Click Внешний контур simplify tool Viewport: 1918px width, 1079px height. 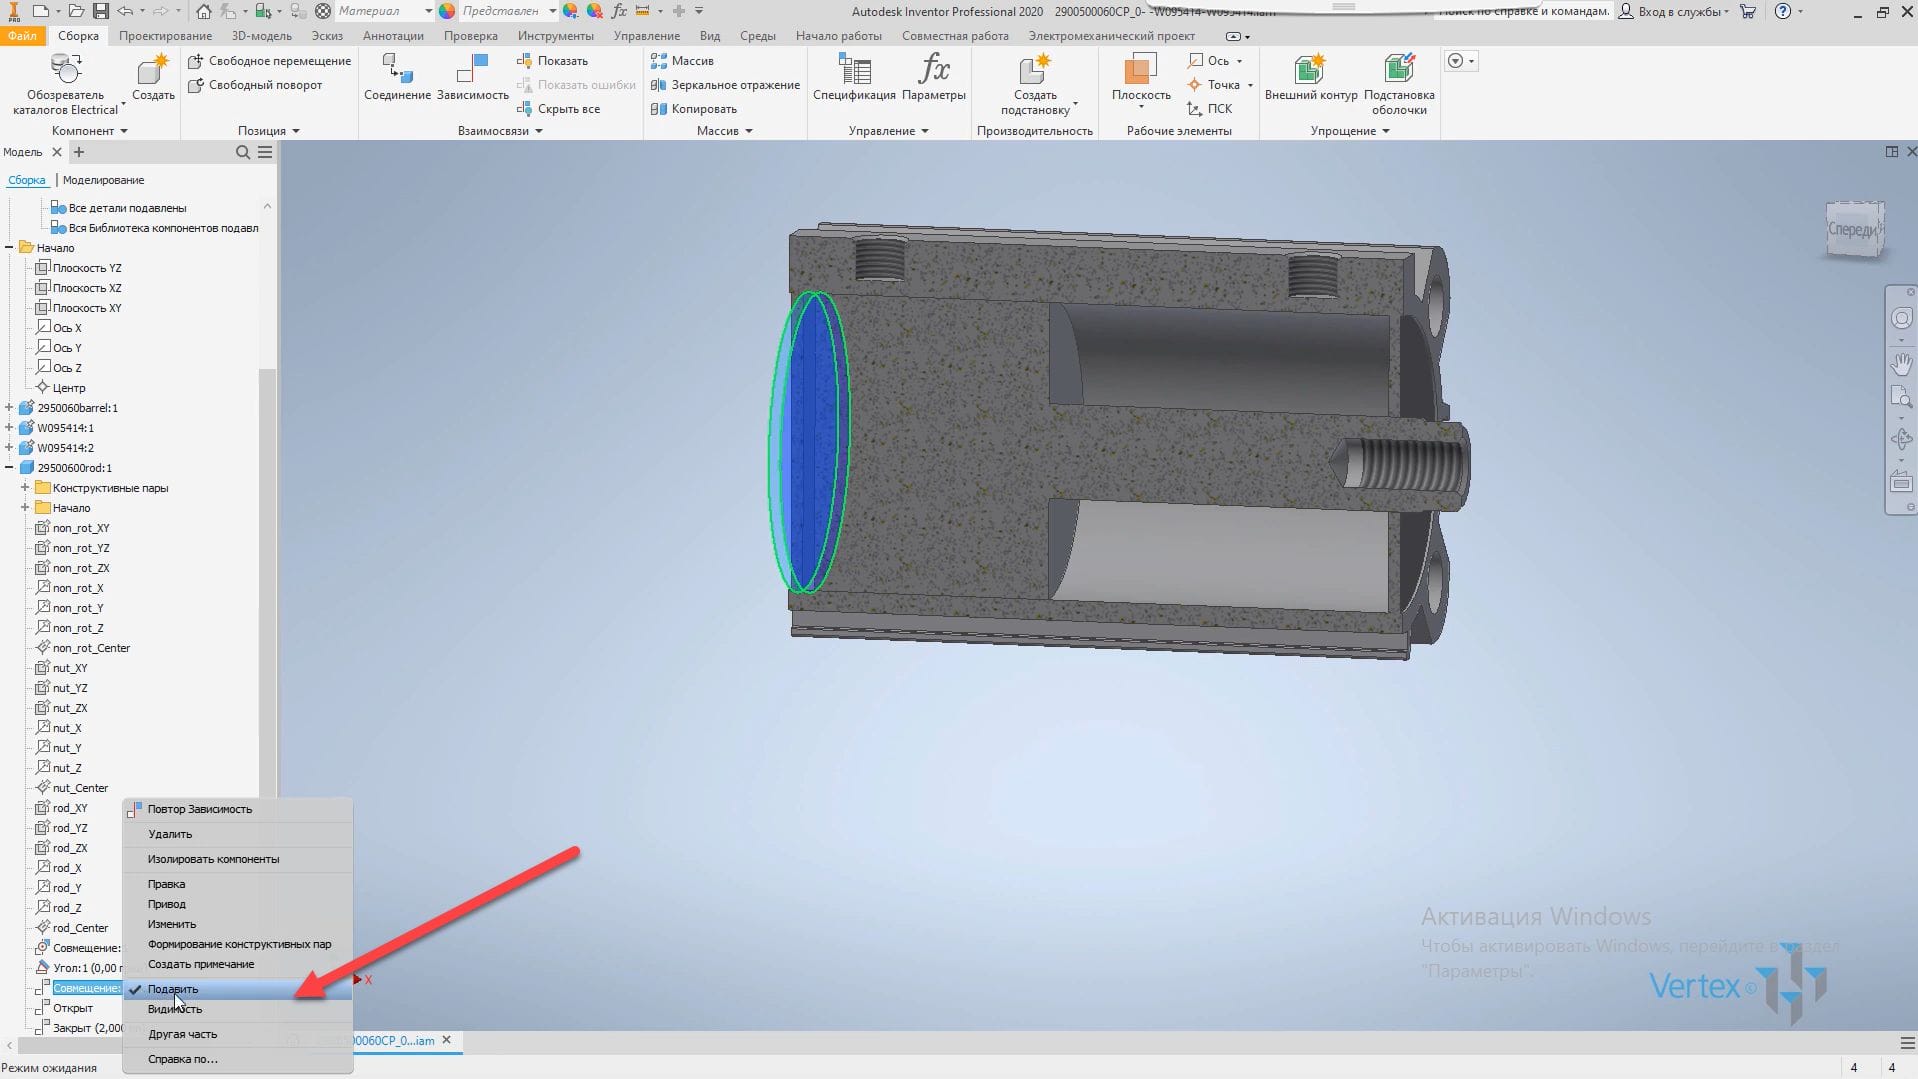[x=1311, y=77]
